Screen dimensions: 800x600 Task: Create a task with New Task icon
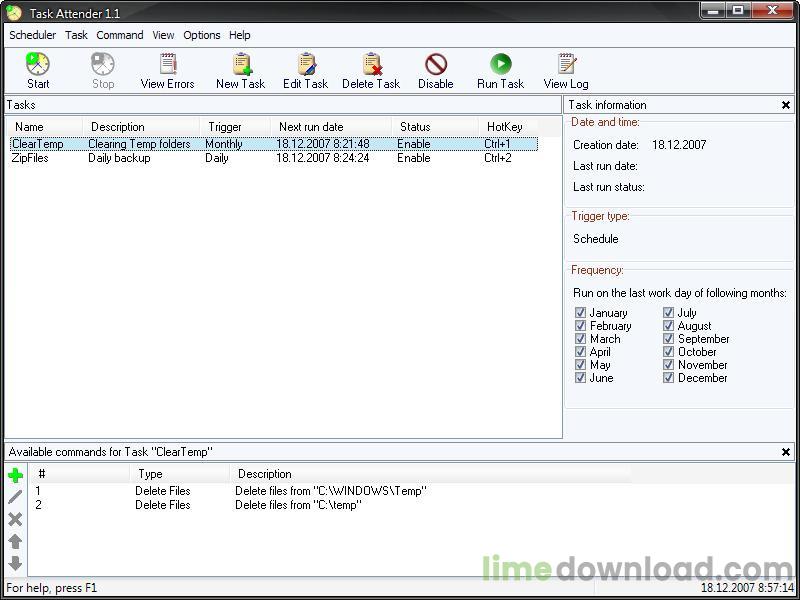pyautogui.click(x=241, y=66)
